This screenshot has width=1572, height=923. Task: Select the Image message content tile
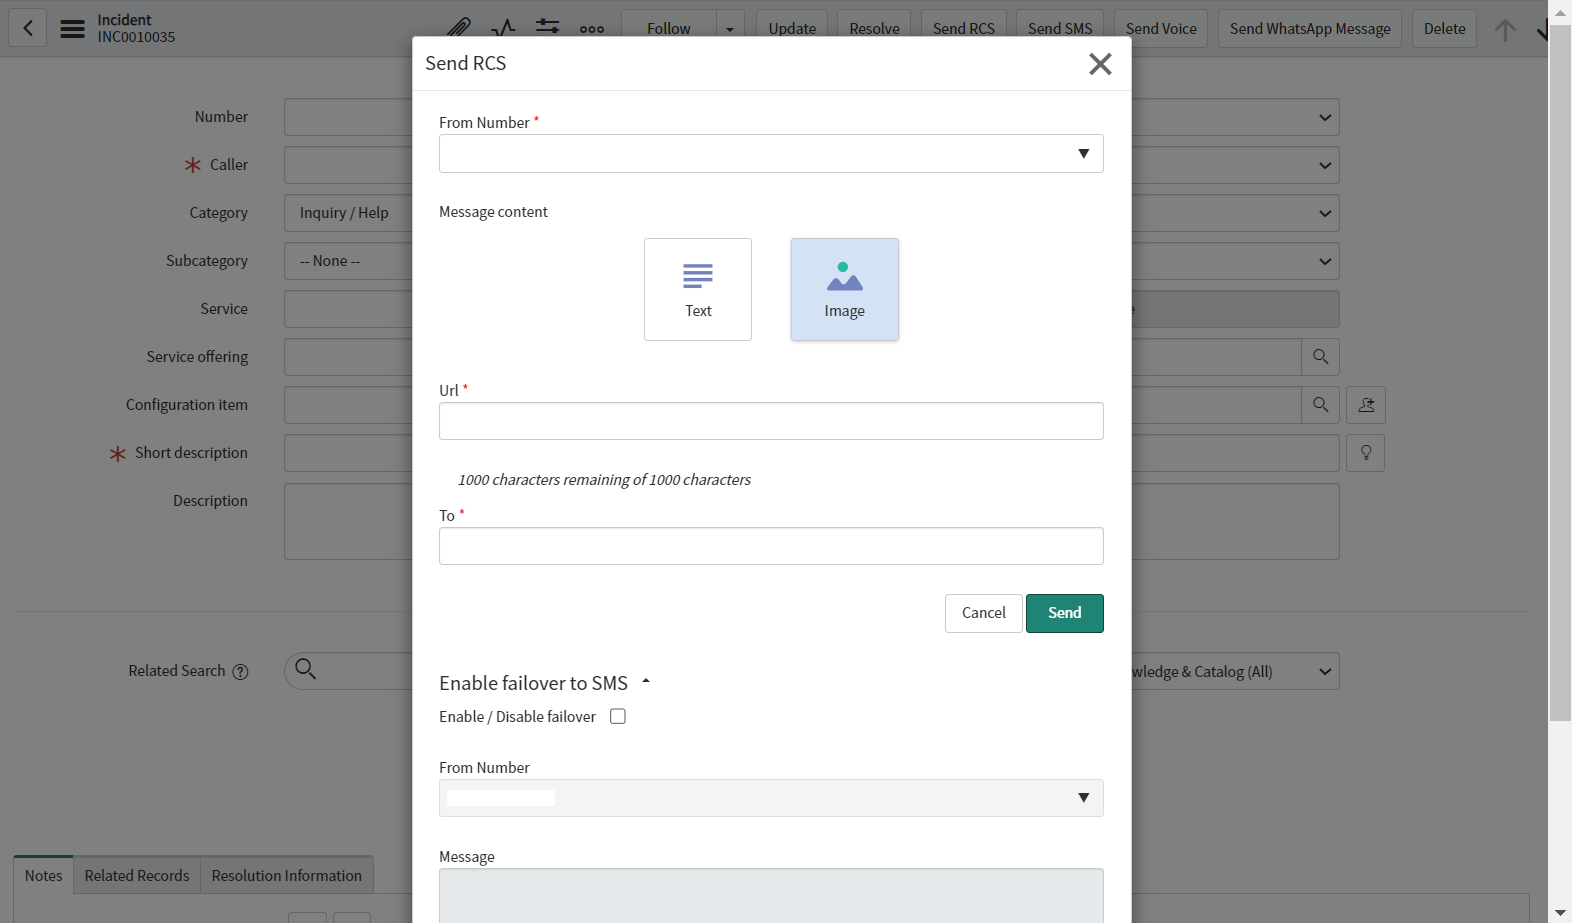click(844, 289)
